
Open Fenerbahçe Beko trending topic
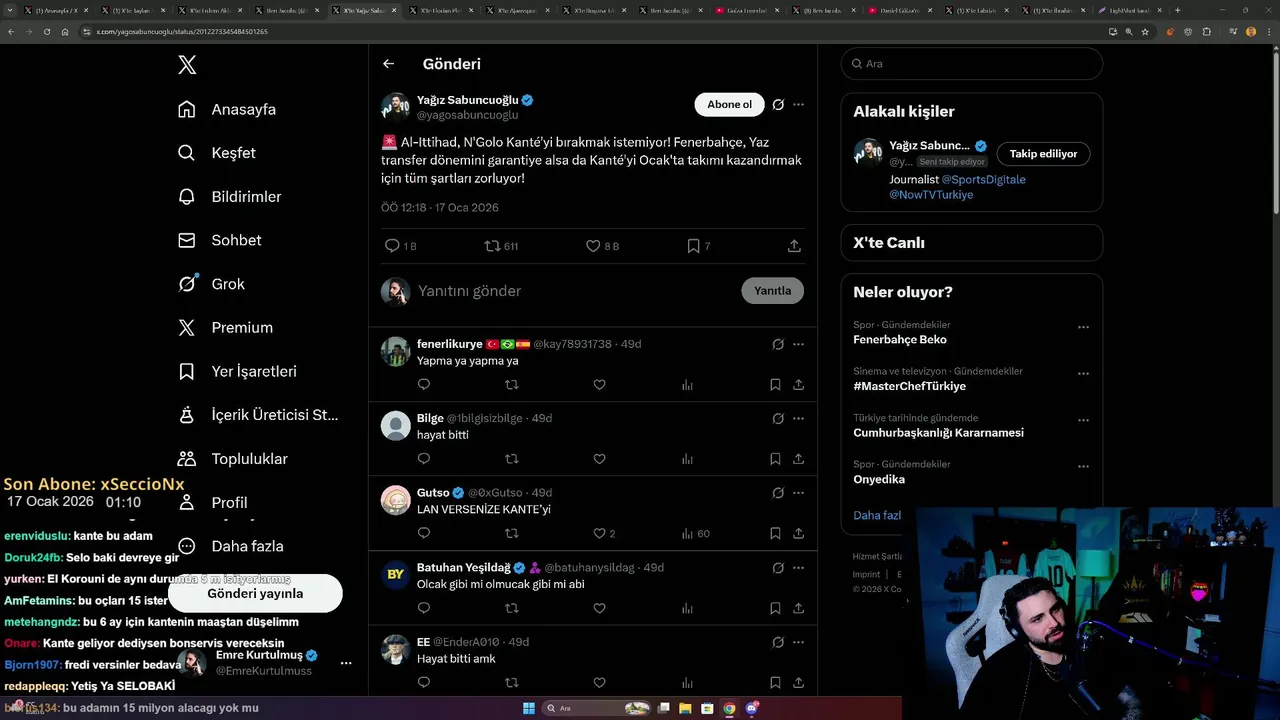(900, 340)
